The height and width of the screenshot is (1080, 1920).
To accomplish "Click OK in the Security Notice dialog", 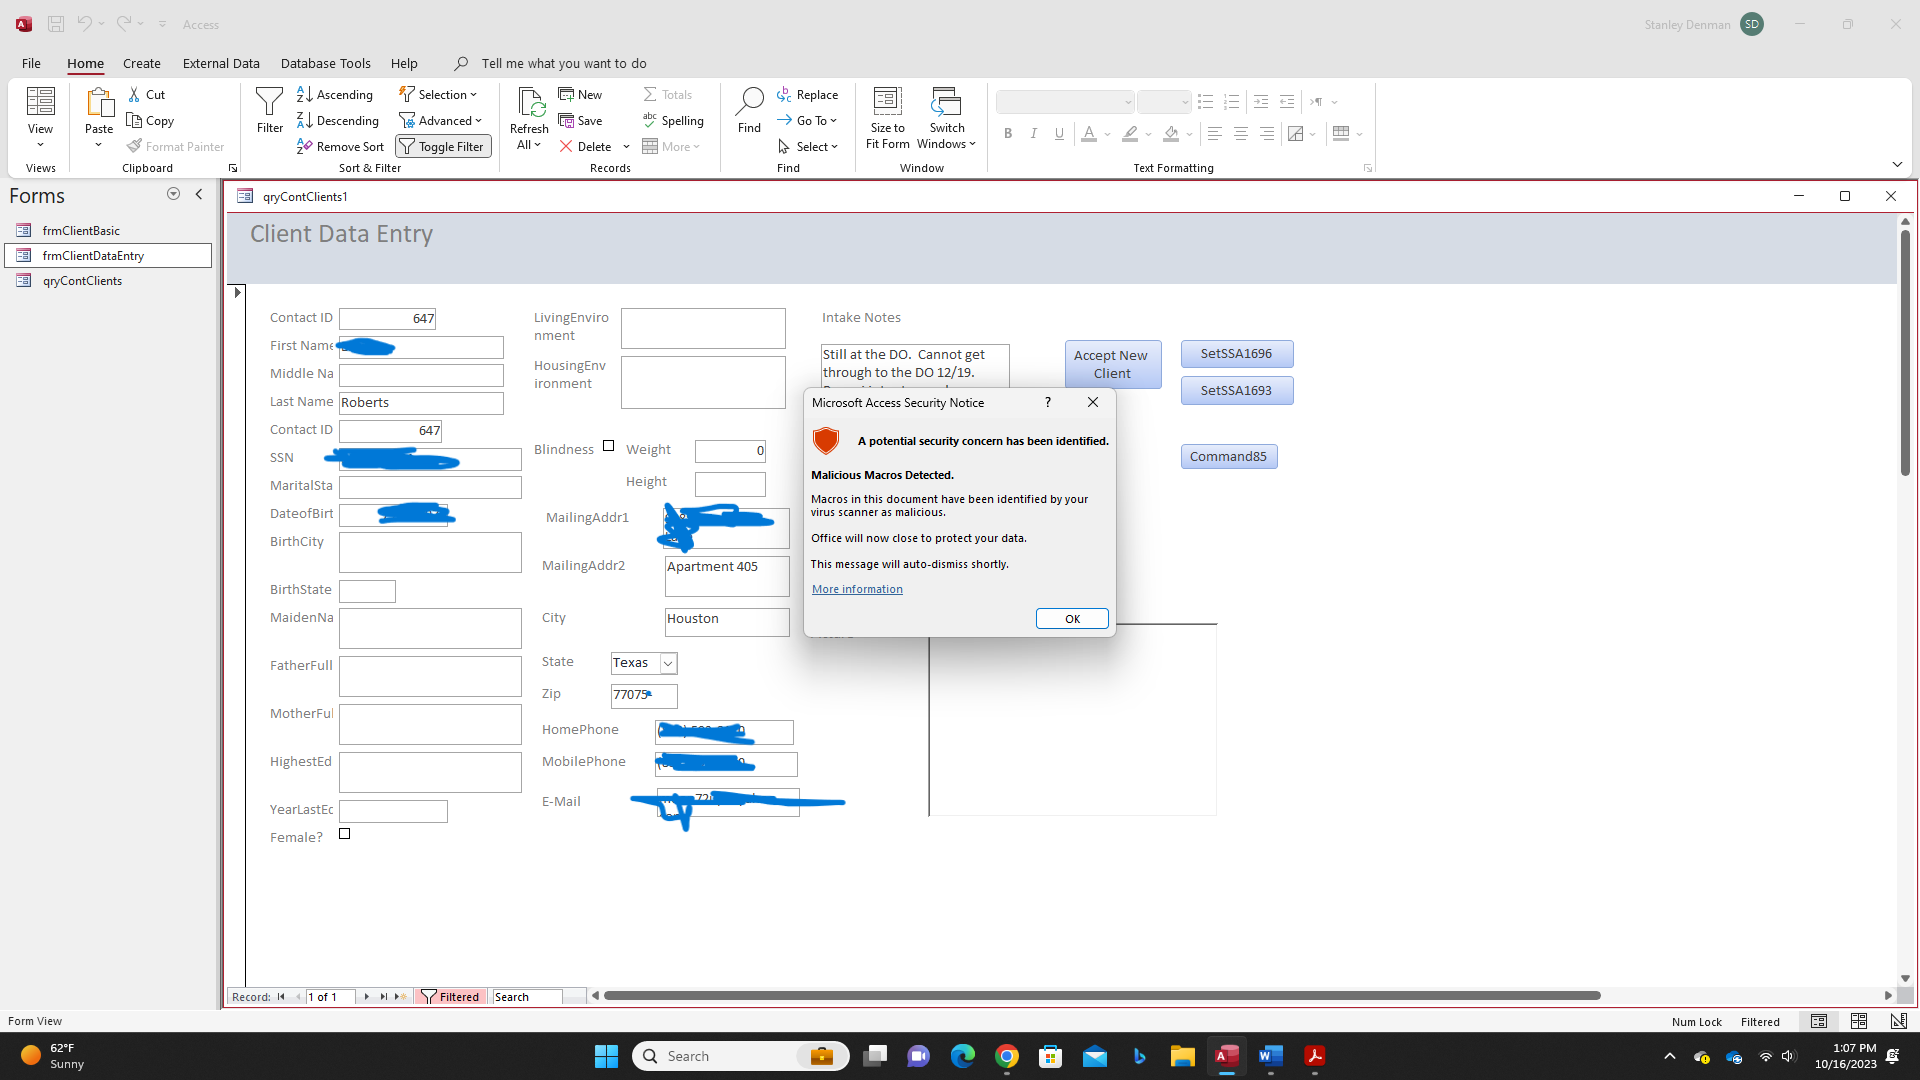I will pos(1071,619).
